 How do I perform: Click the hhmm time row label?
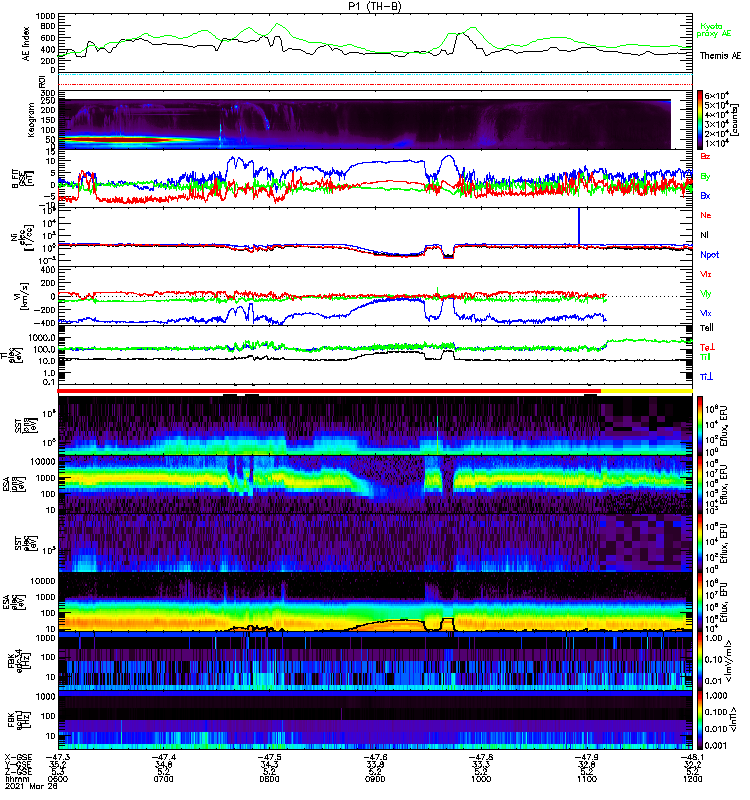click(x=15, y=779)
